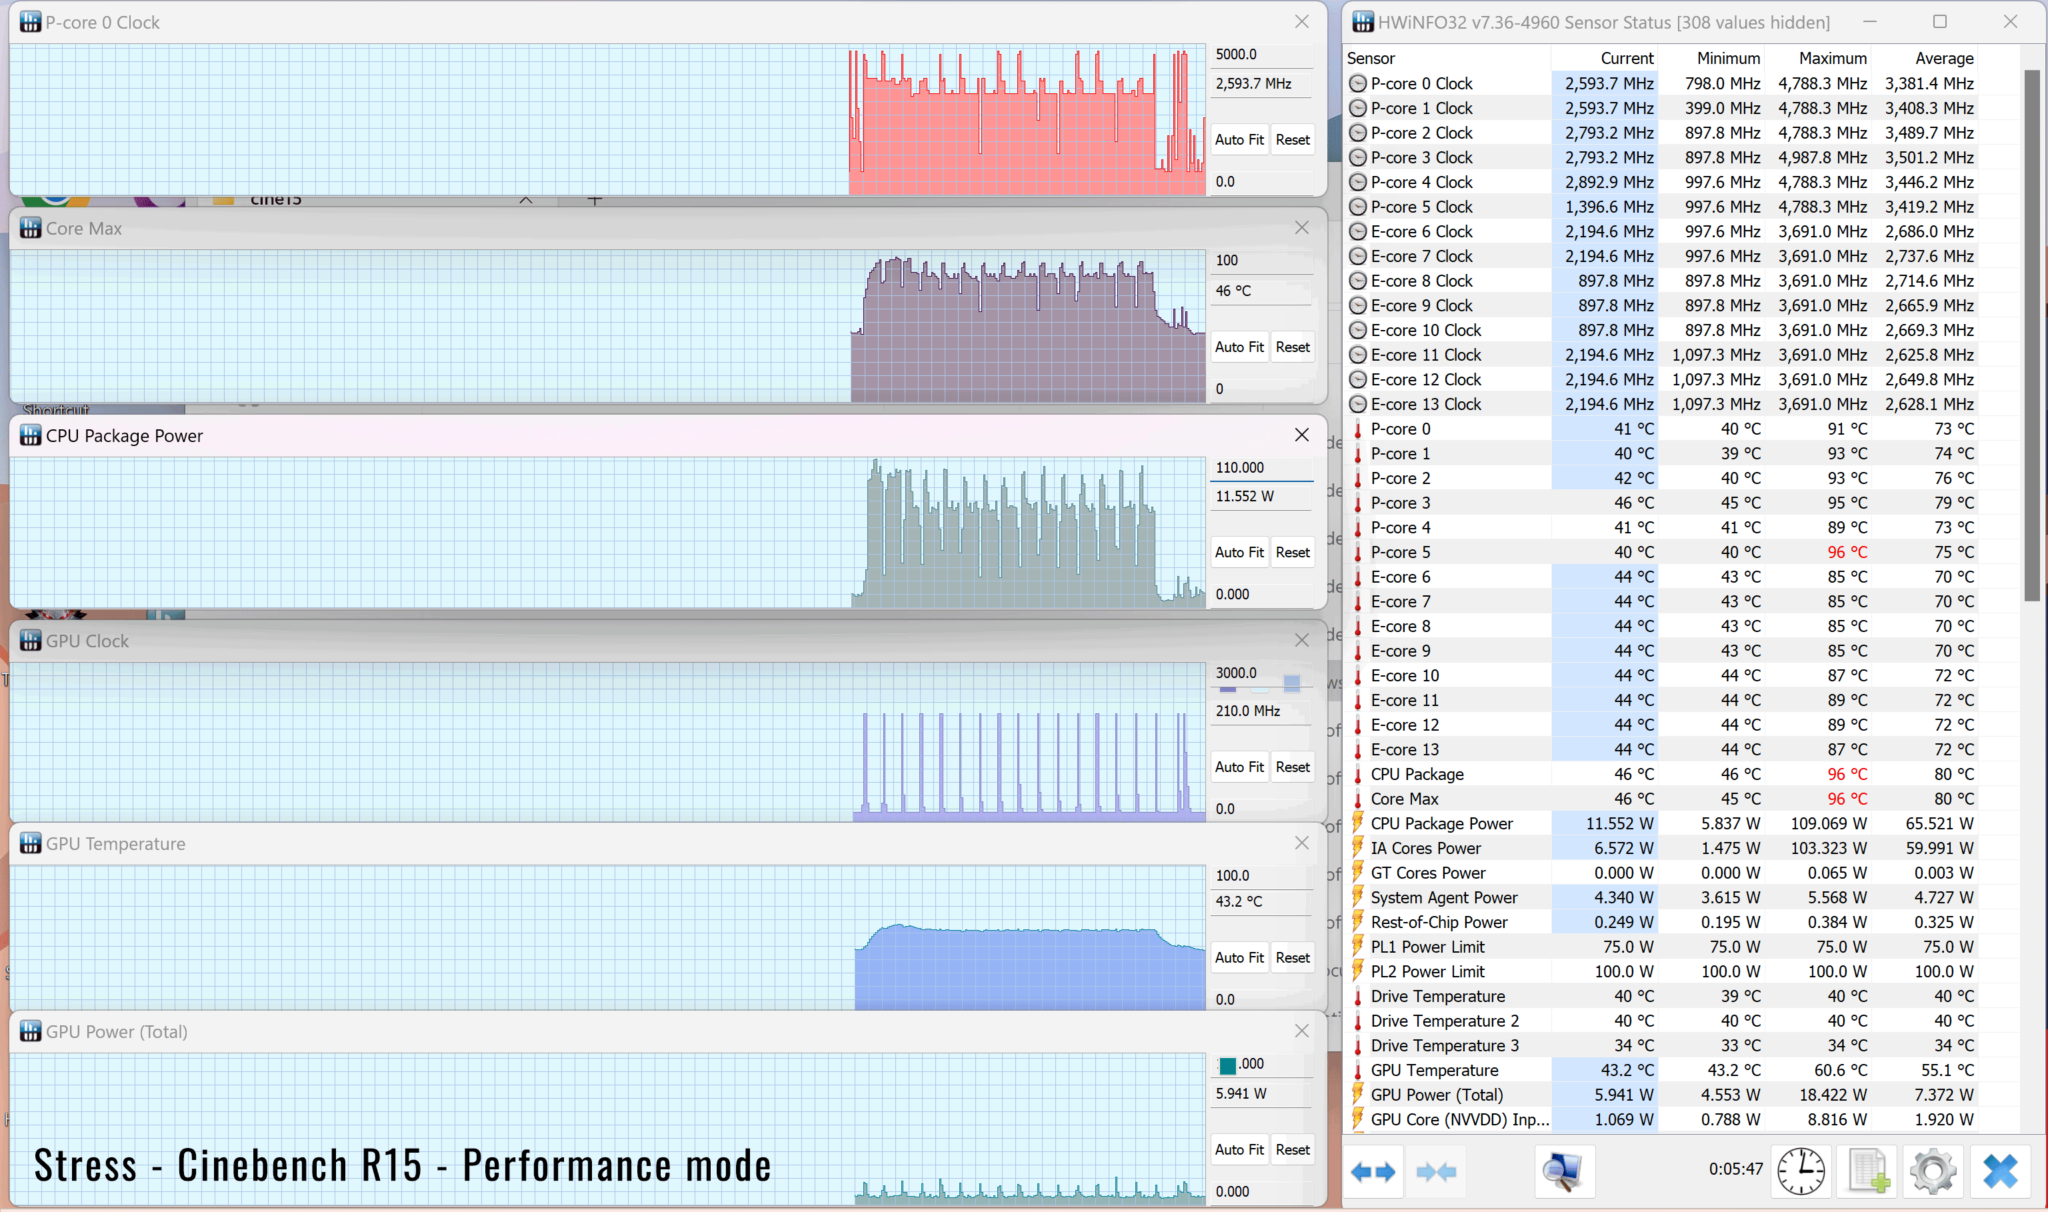Select the GPU Temperature sensor row
Viewport: 2048px width, 1212px height.
pos(1434,1070)
